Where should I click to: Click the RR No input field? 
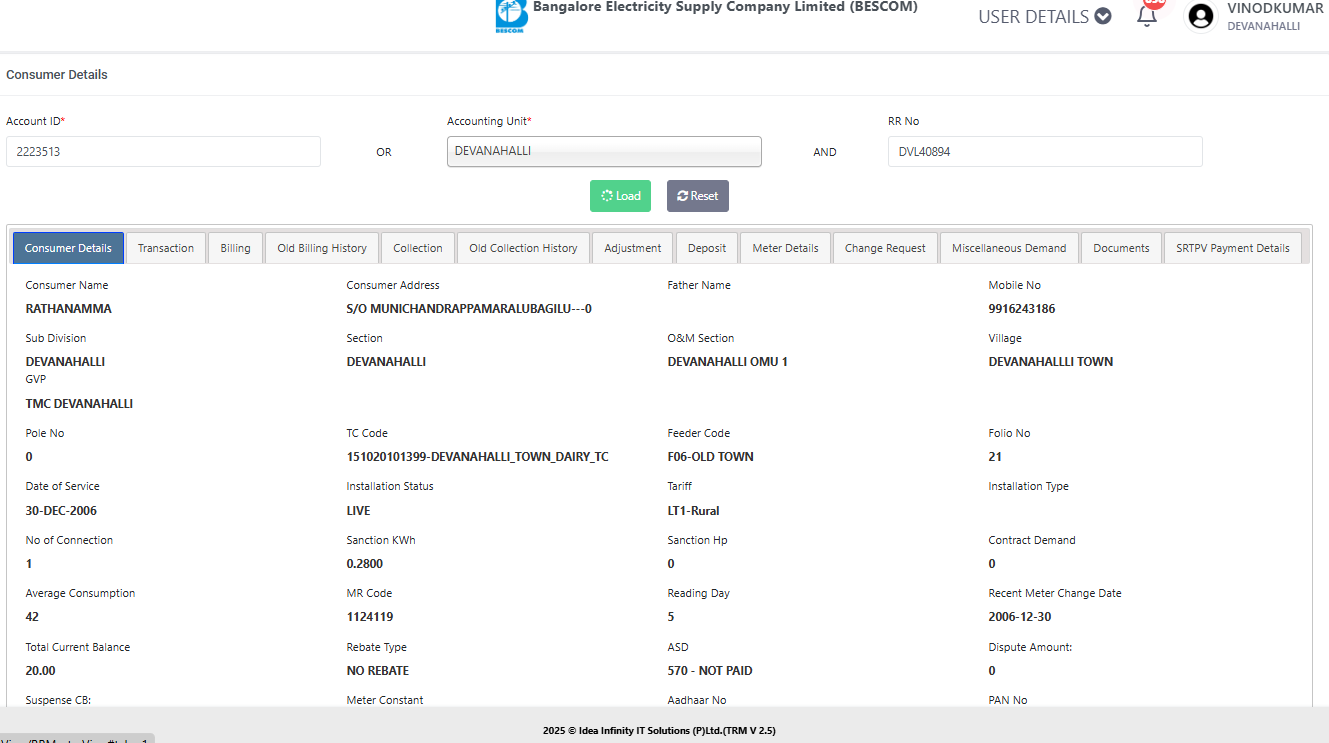pos(1044,151)
